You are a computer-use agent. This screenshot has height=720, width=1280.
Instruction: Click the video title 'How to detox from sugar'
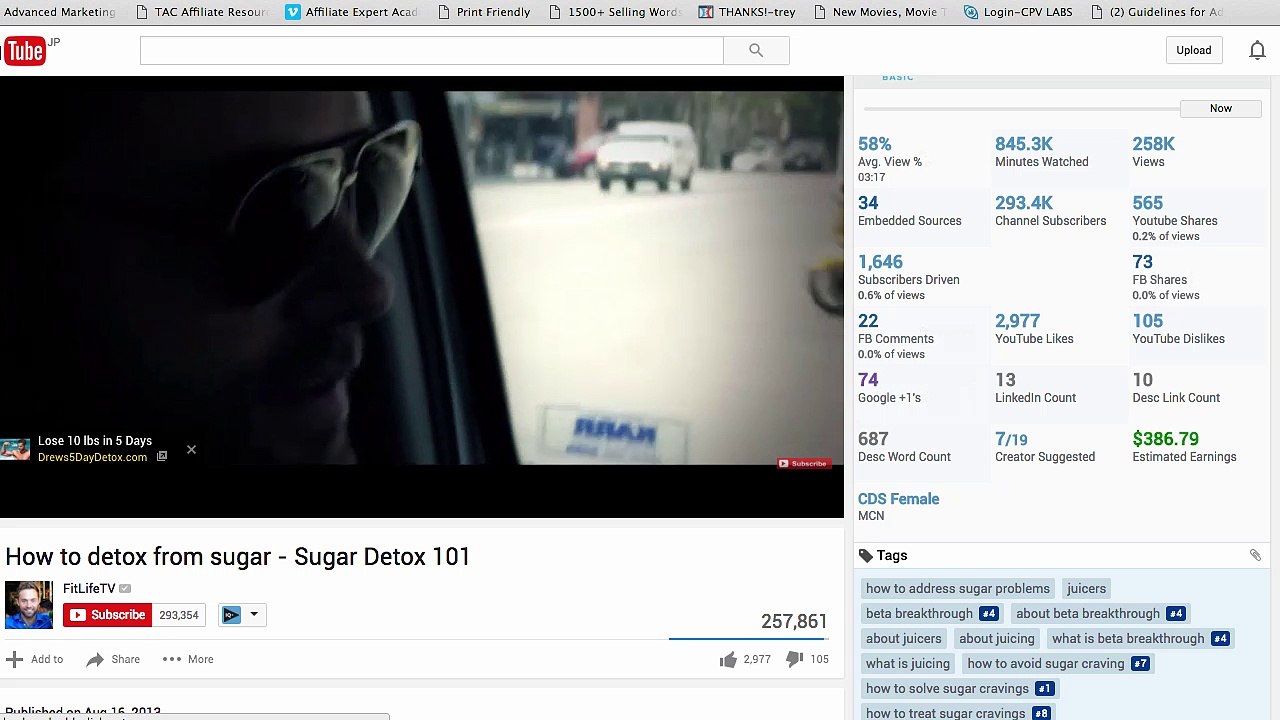238,557
